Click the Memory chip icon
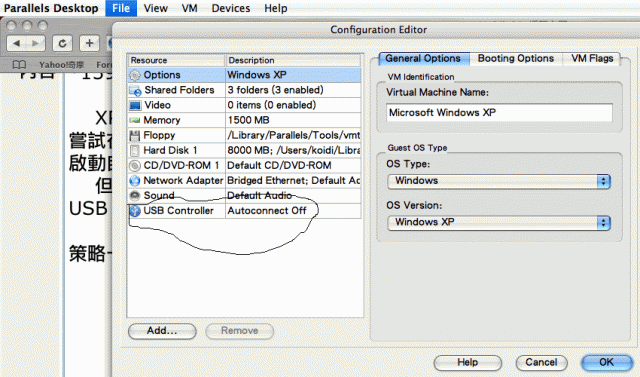Viewport: 640px width, 377px height. (135, 120)
